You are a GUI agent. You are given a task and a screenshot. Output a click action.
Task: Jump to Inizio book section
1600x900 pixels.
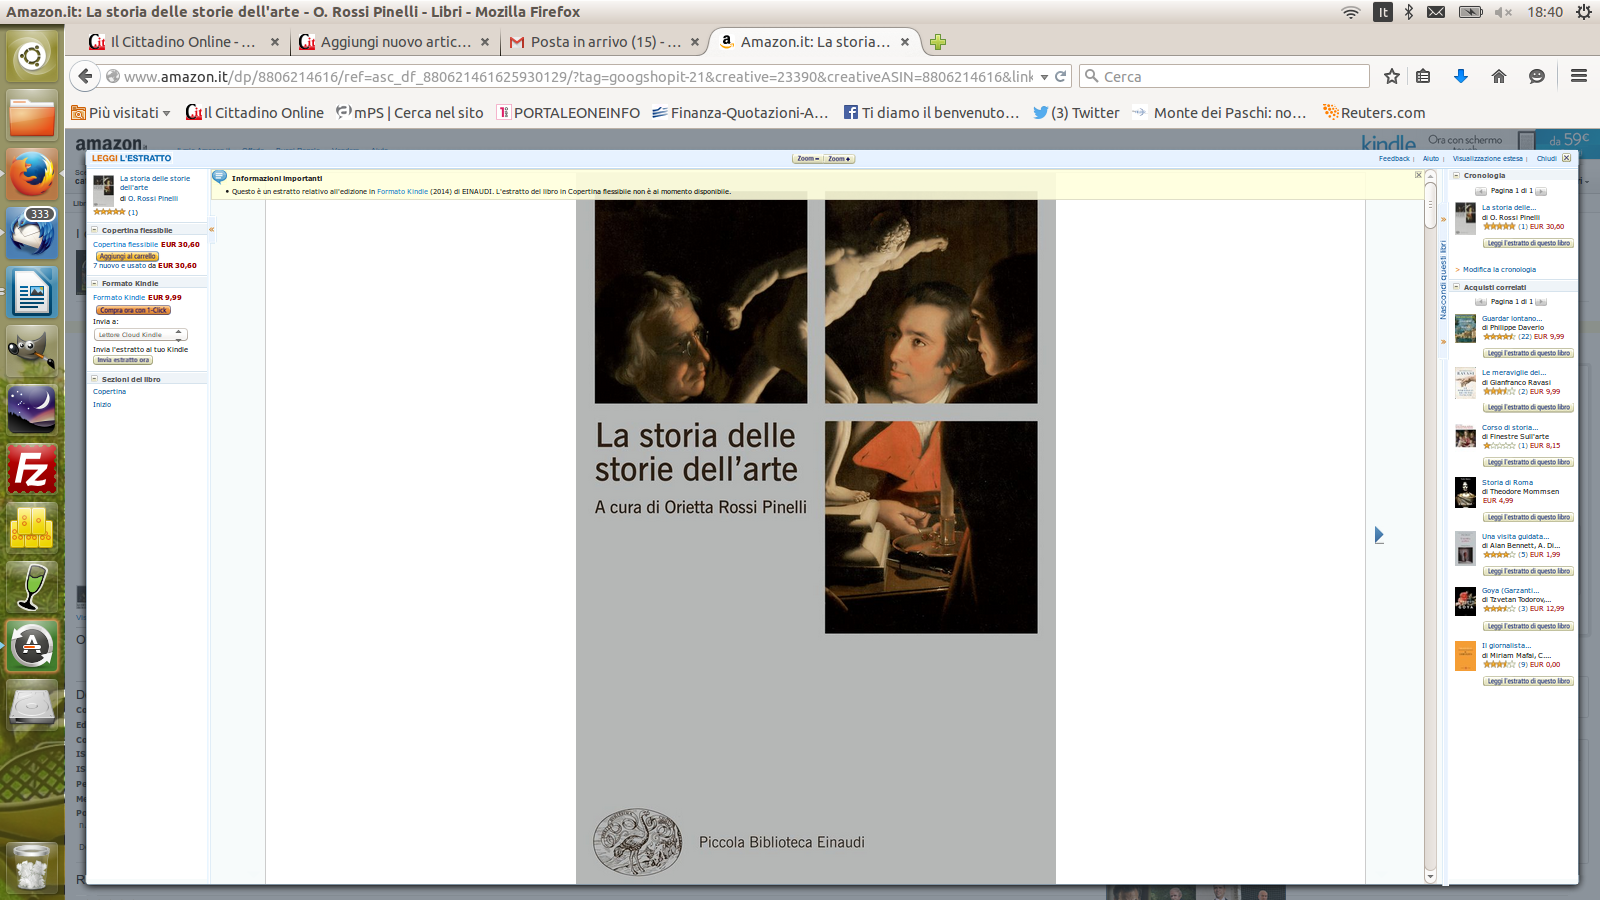click(x=102, y=405)
